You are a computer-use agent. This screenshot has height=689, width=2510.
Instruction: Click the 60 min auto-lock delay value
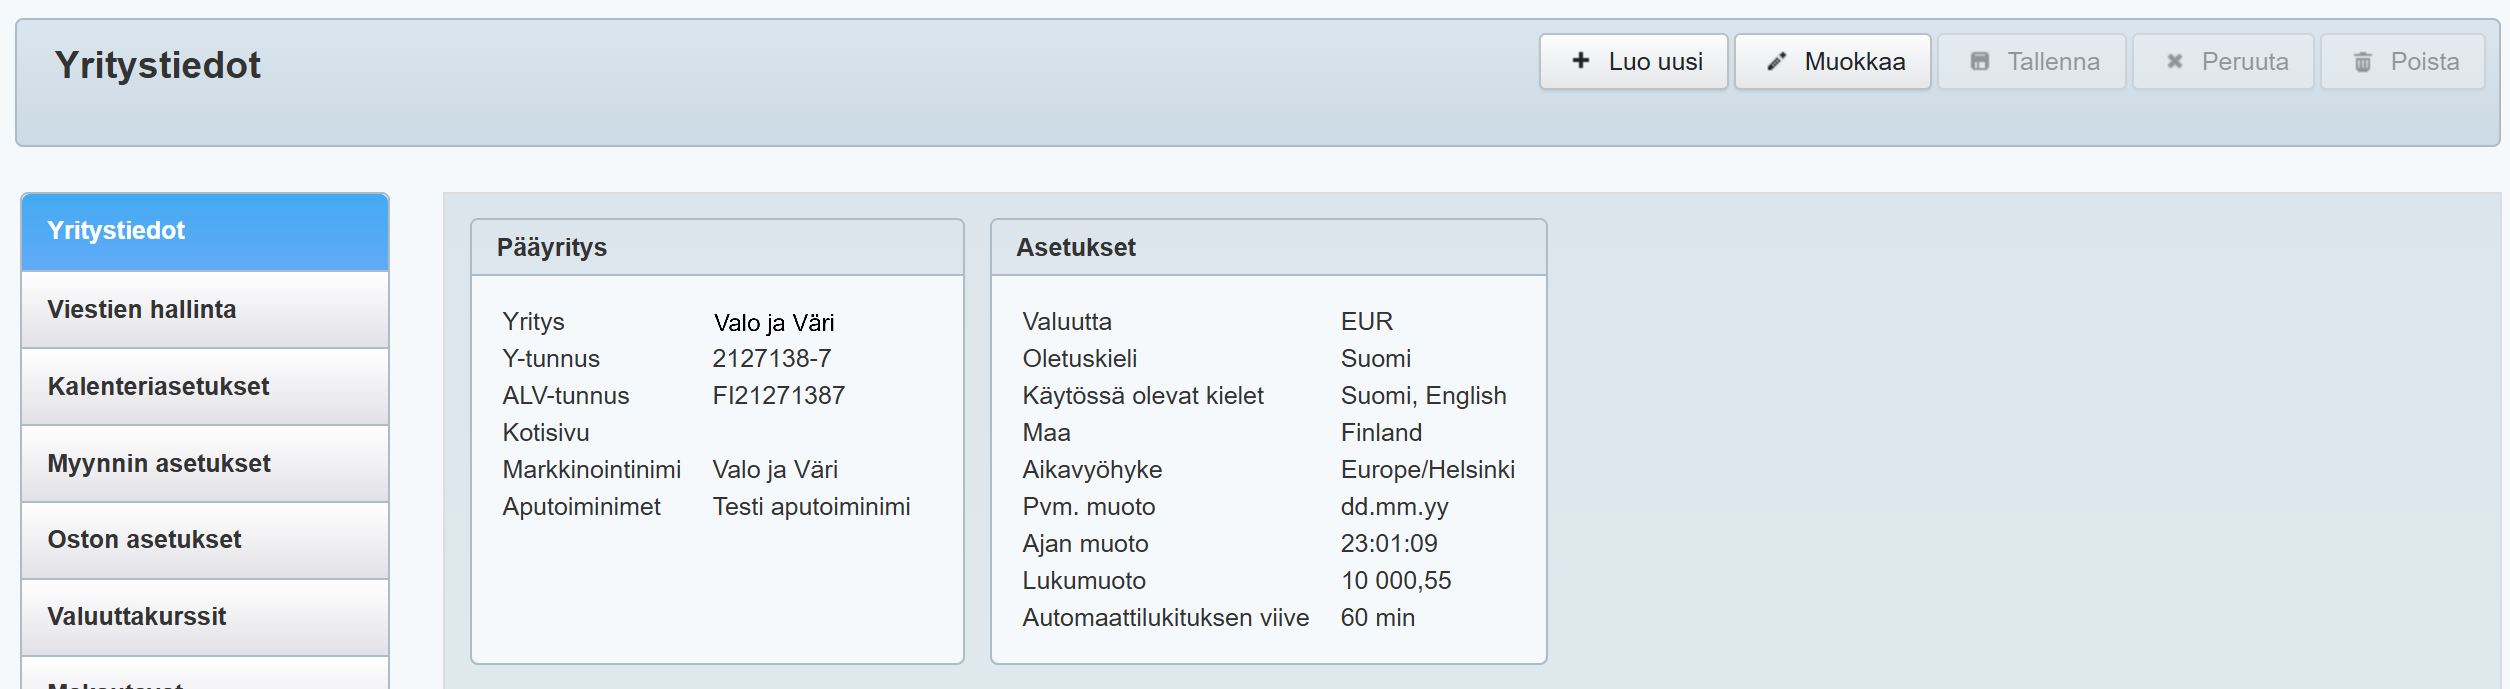[x=1377, y=618]
